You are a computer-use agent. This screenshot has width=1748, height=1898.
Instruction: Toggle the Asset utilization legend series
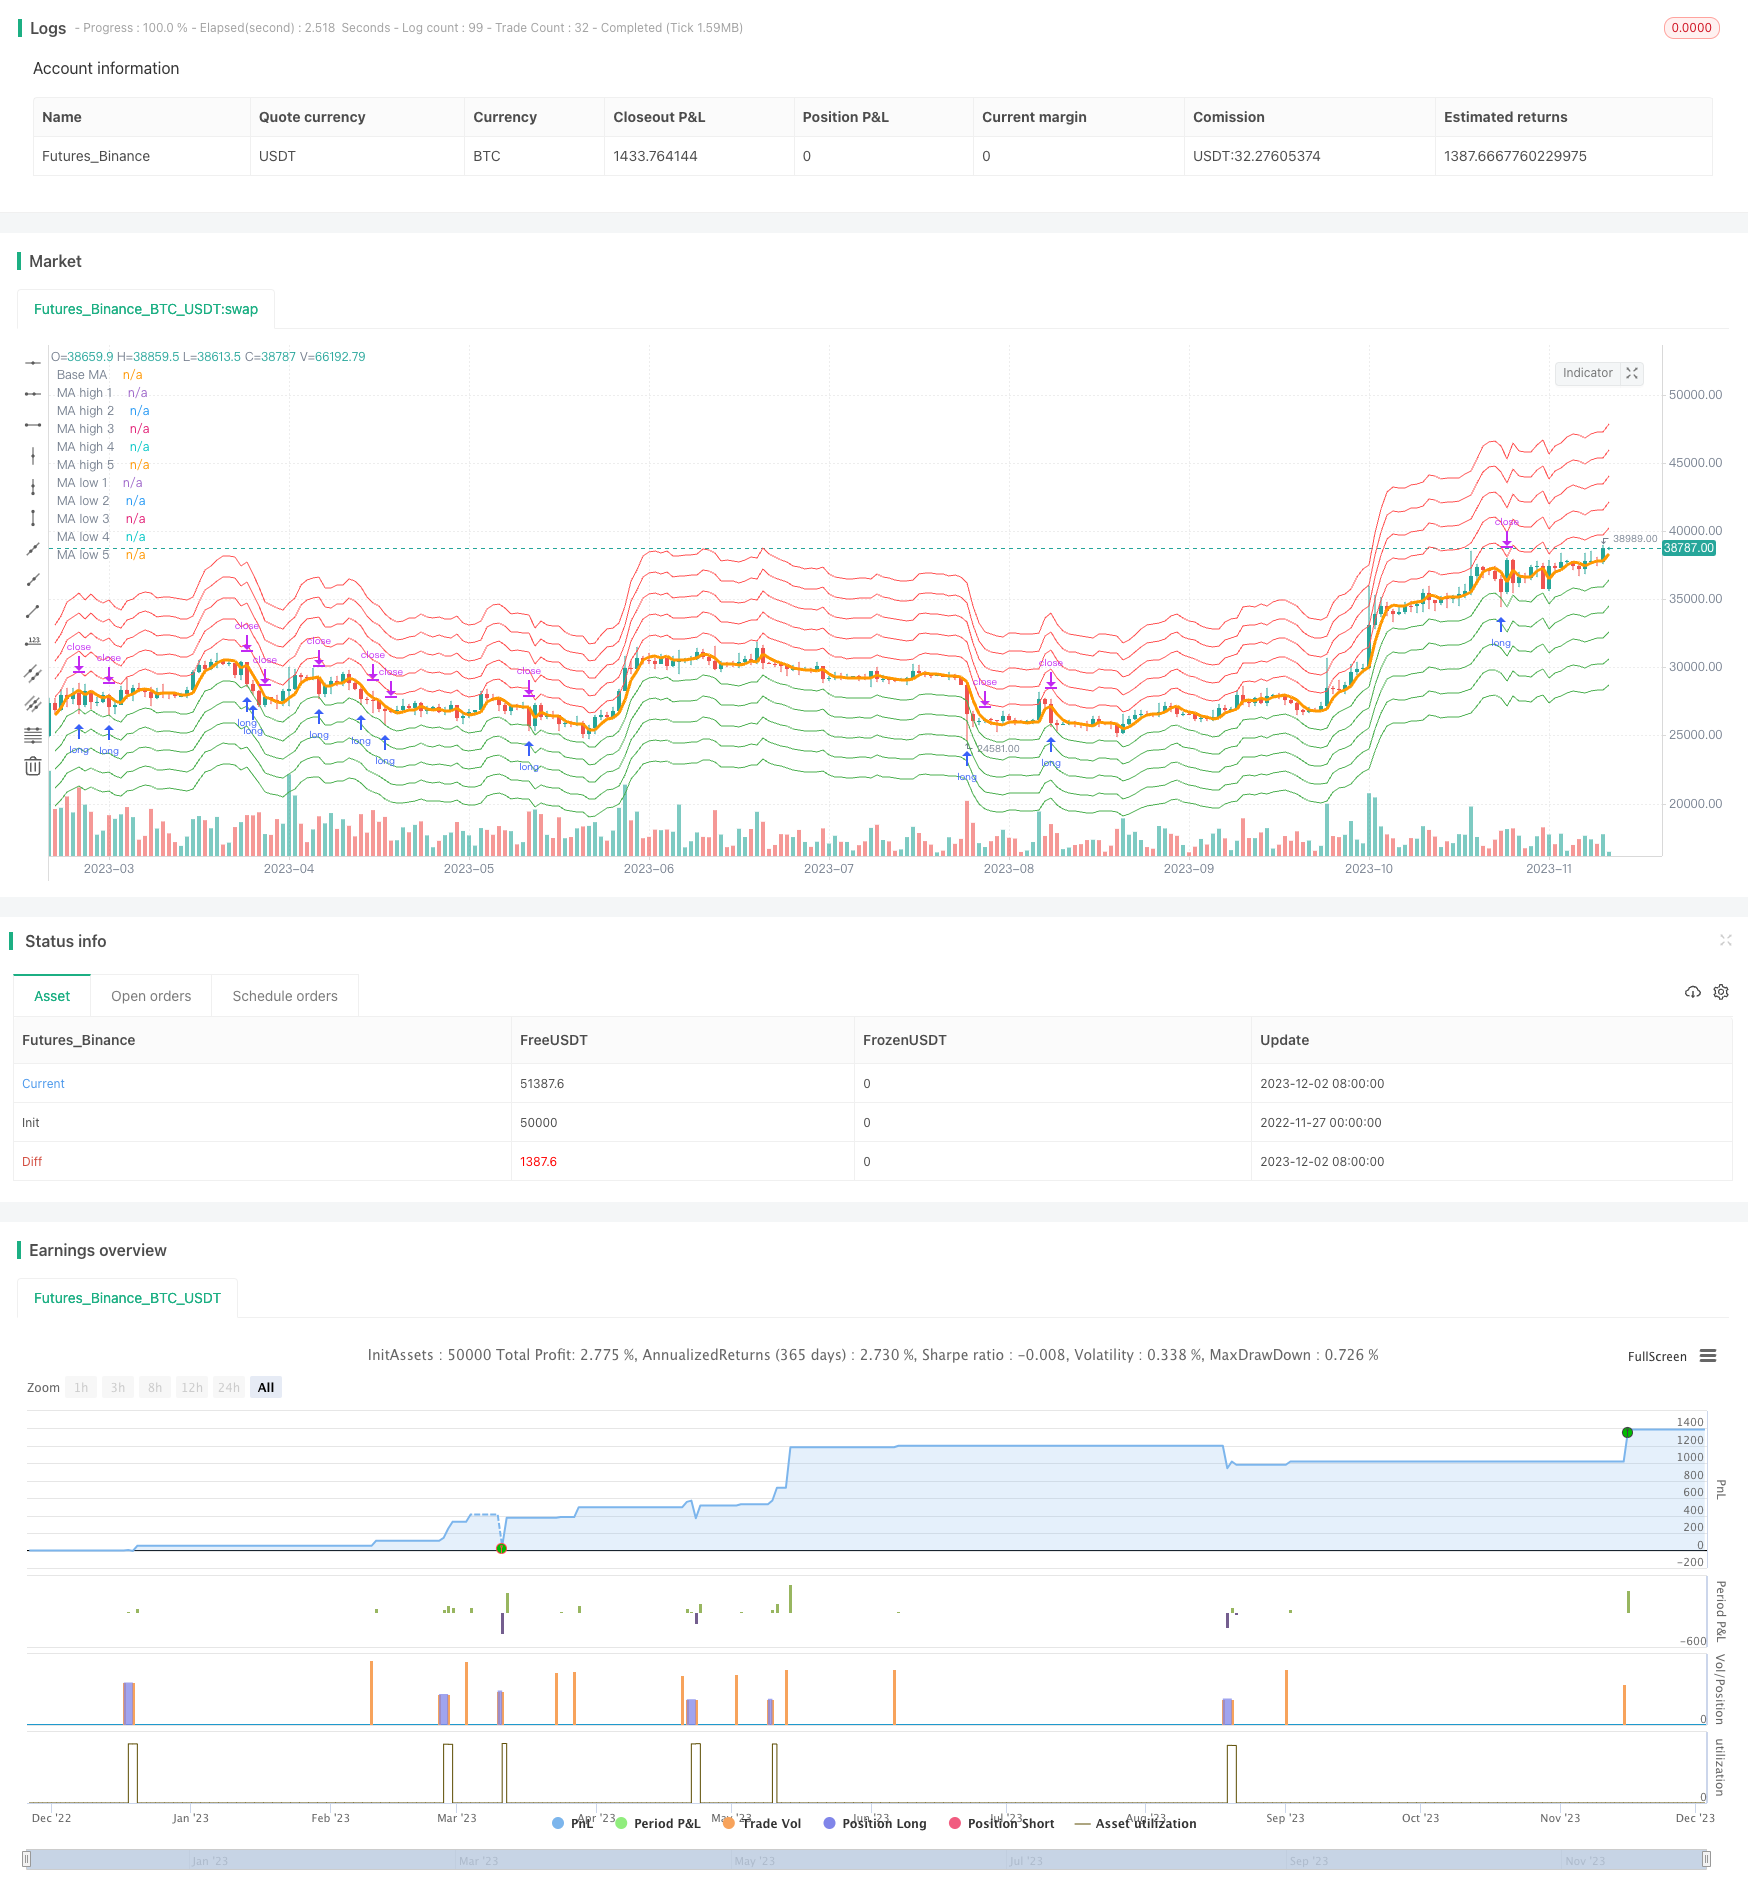pos(1136,1823)
